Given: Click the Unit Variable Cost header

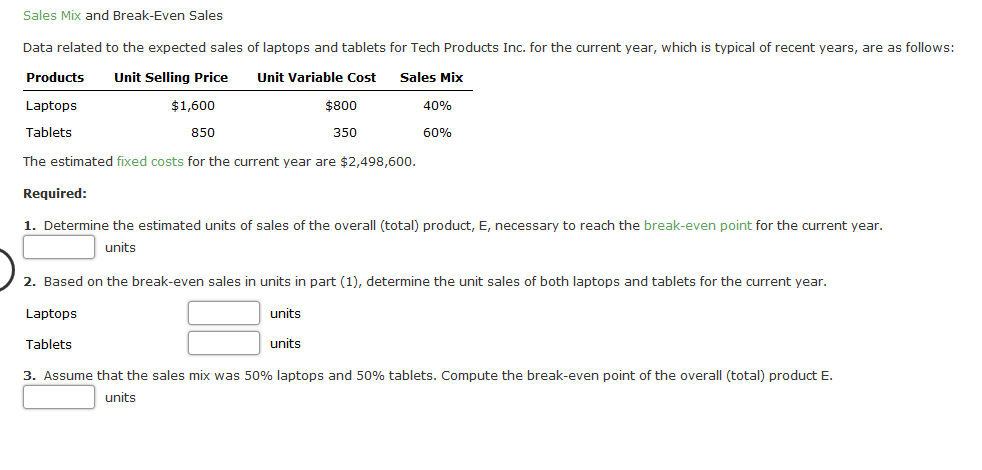Looking at the screenshot, I should [x=316, y=78].
